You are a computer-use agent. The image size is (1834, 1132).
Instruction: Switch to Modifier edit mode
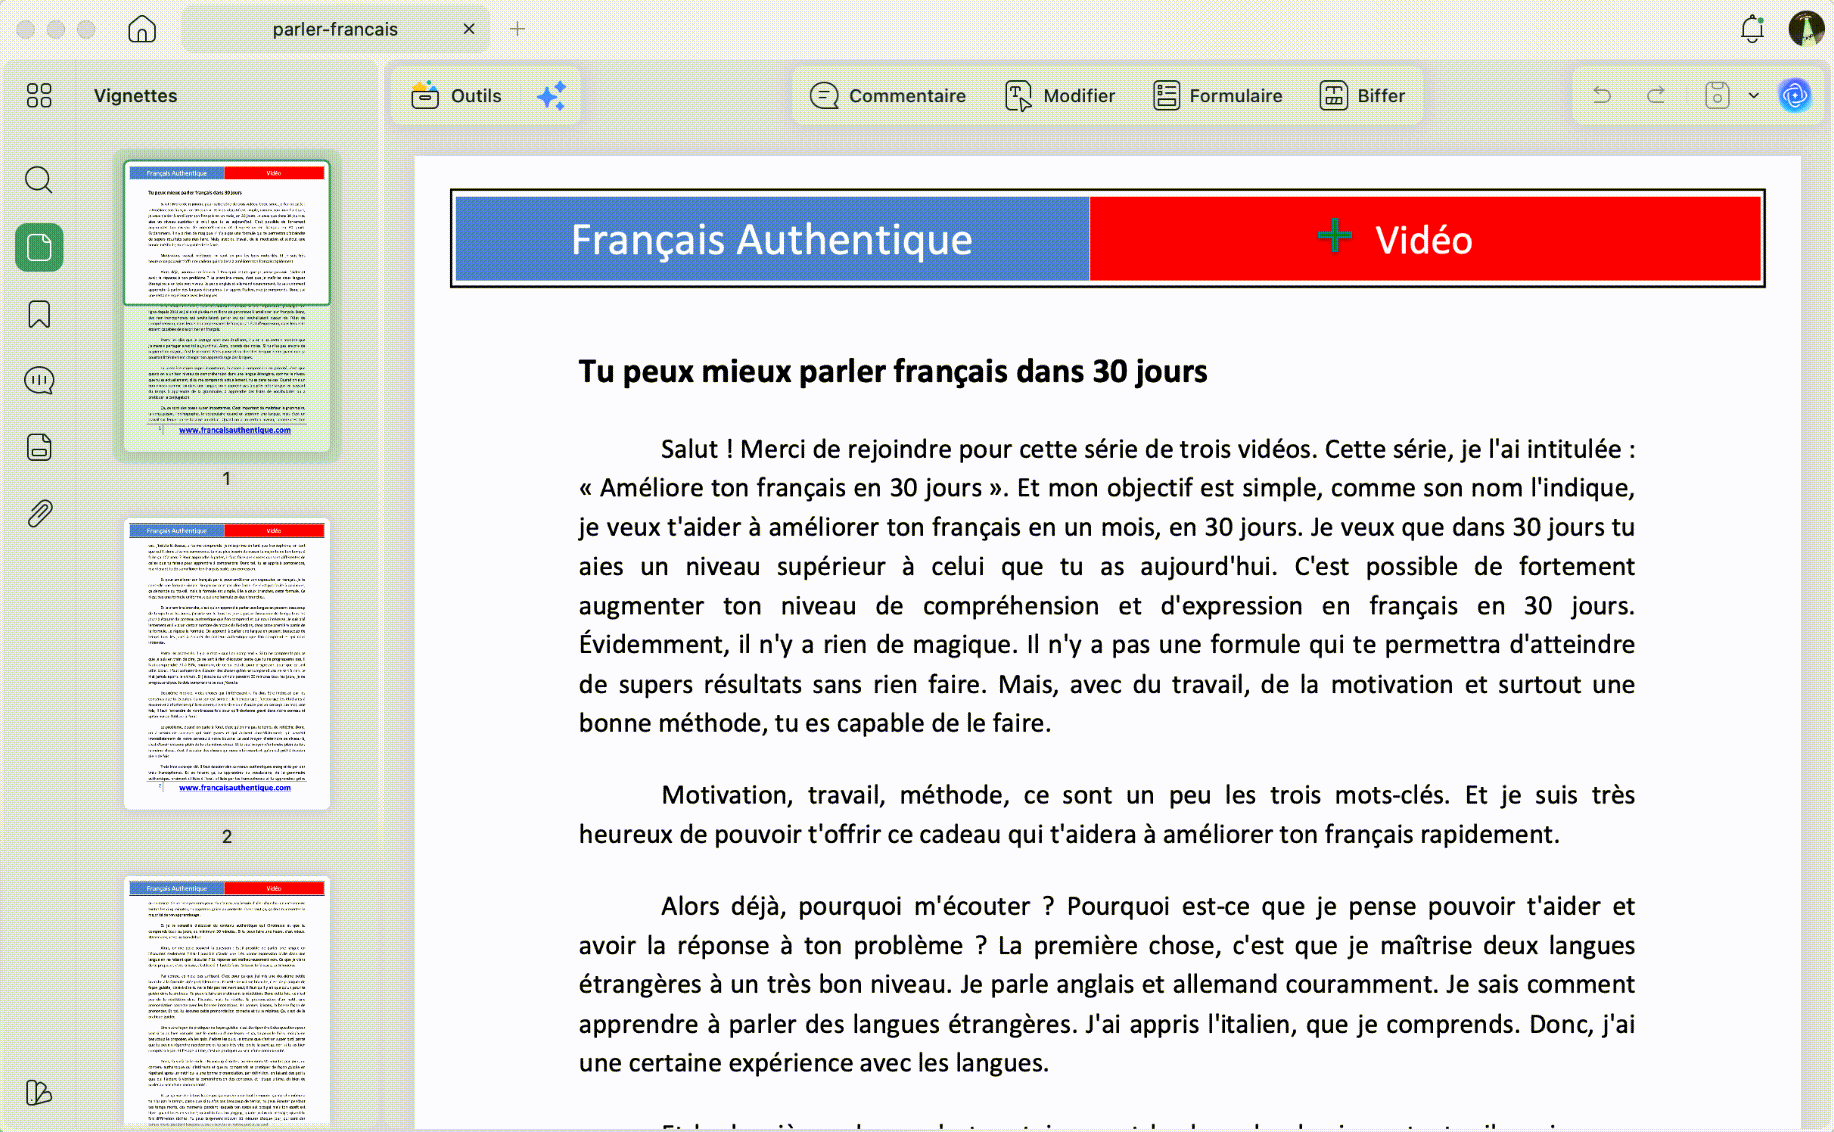[x=1060, y=96]
